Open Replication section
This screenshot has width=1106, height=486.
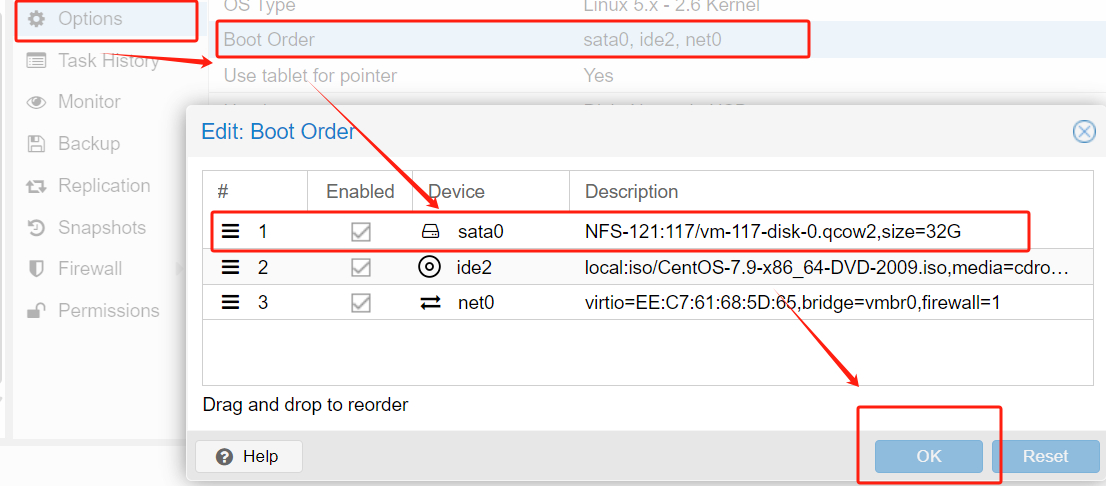tap(104, 186)
